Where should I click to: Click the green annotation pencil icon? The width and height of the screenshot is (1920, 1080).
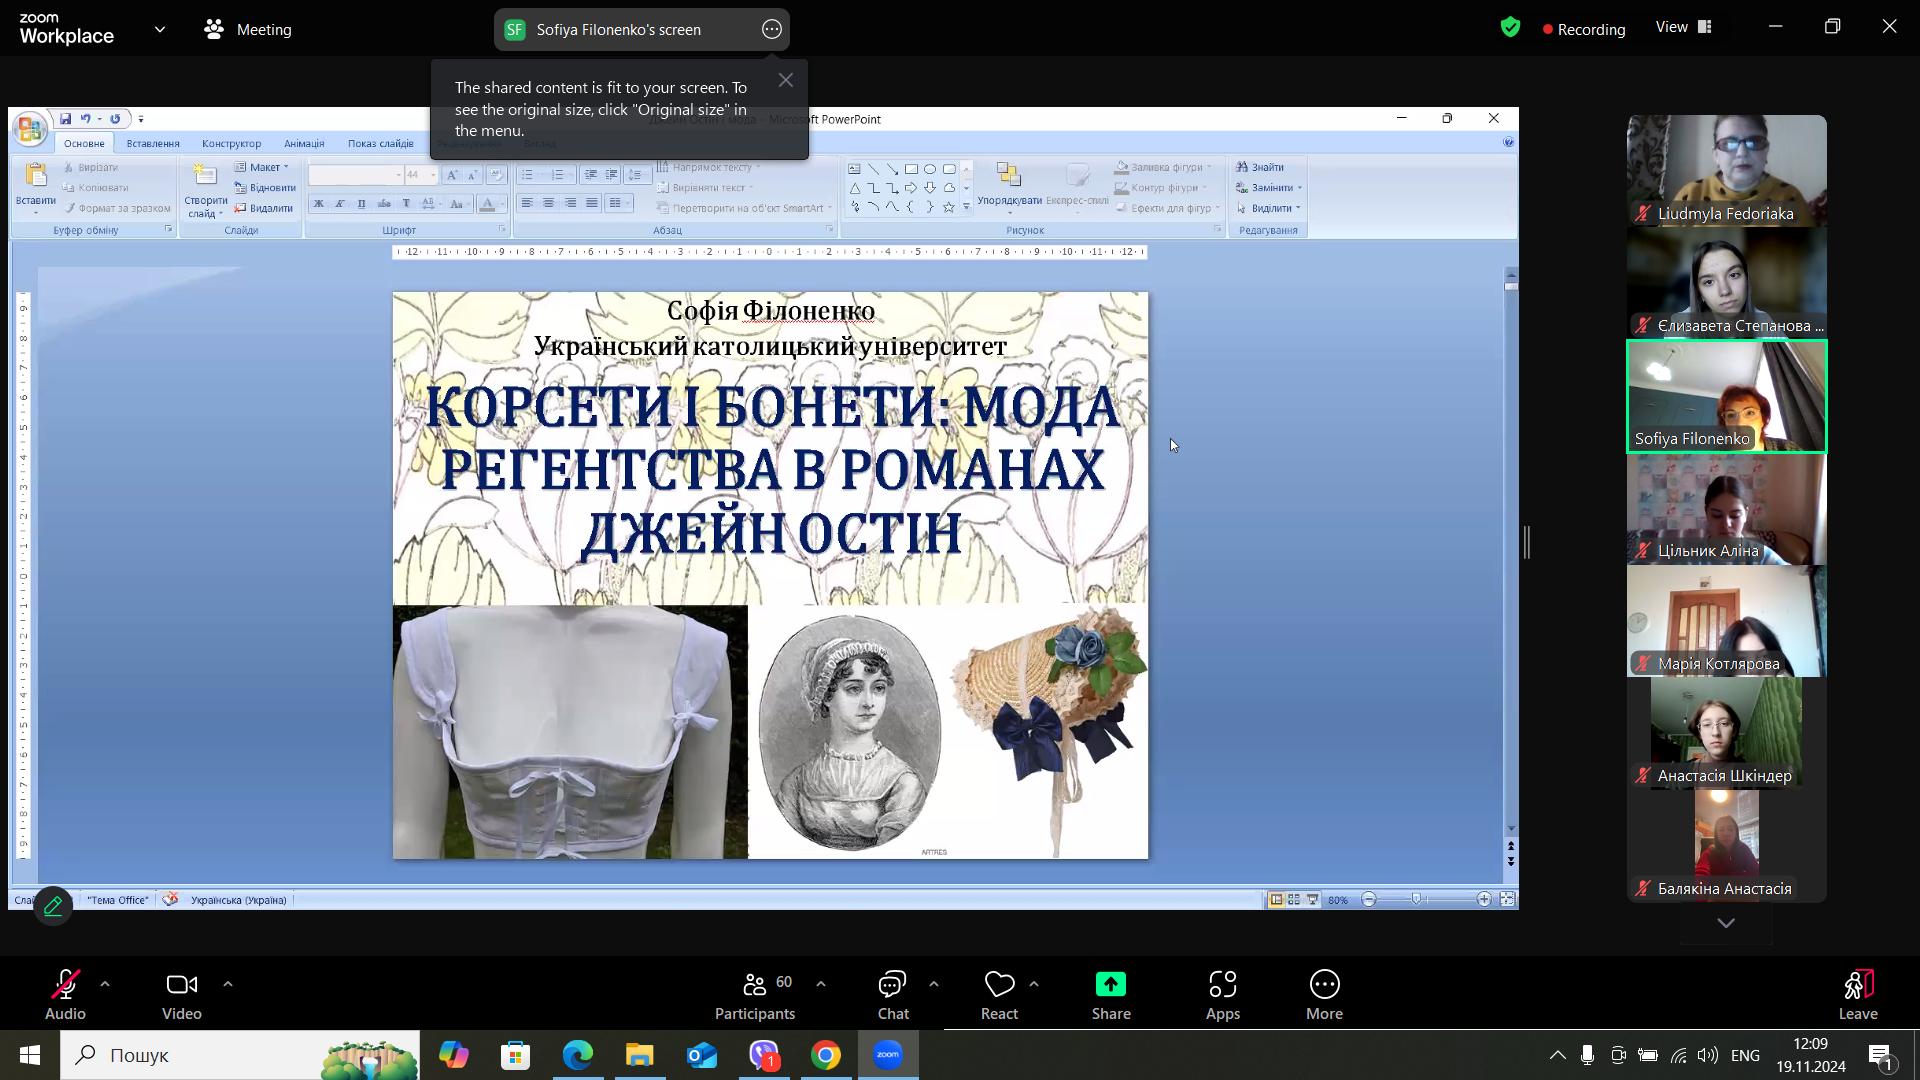(x=53, y=906)
